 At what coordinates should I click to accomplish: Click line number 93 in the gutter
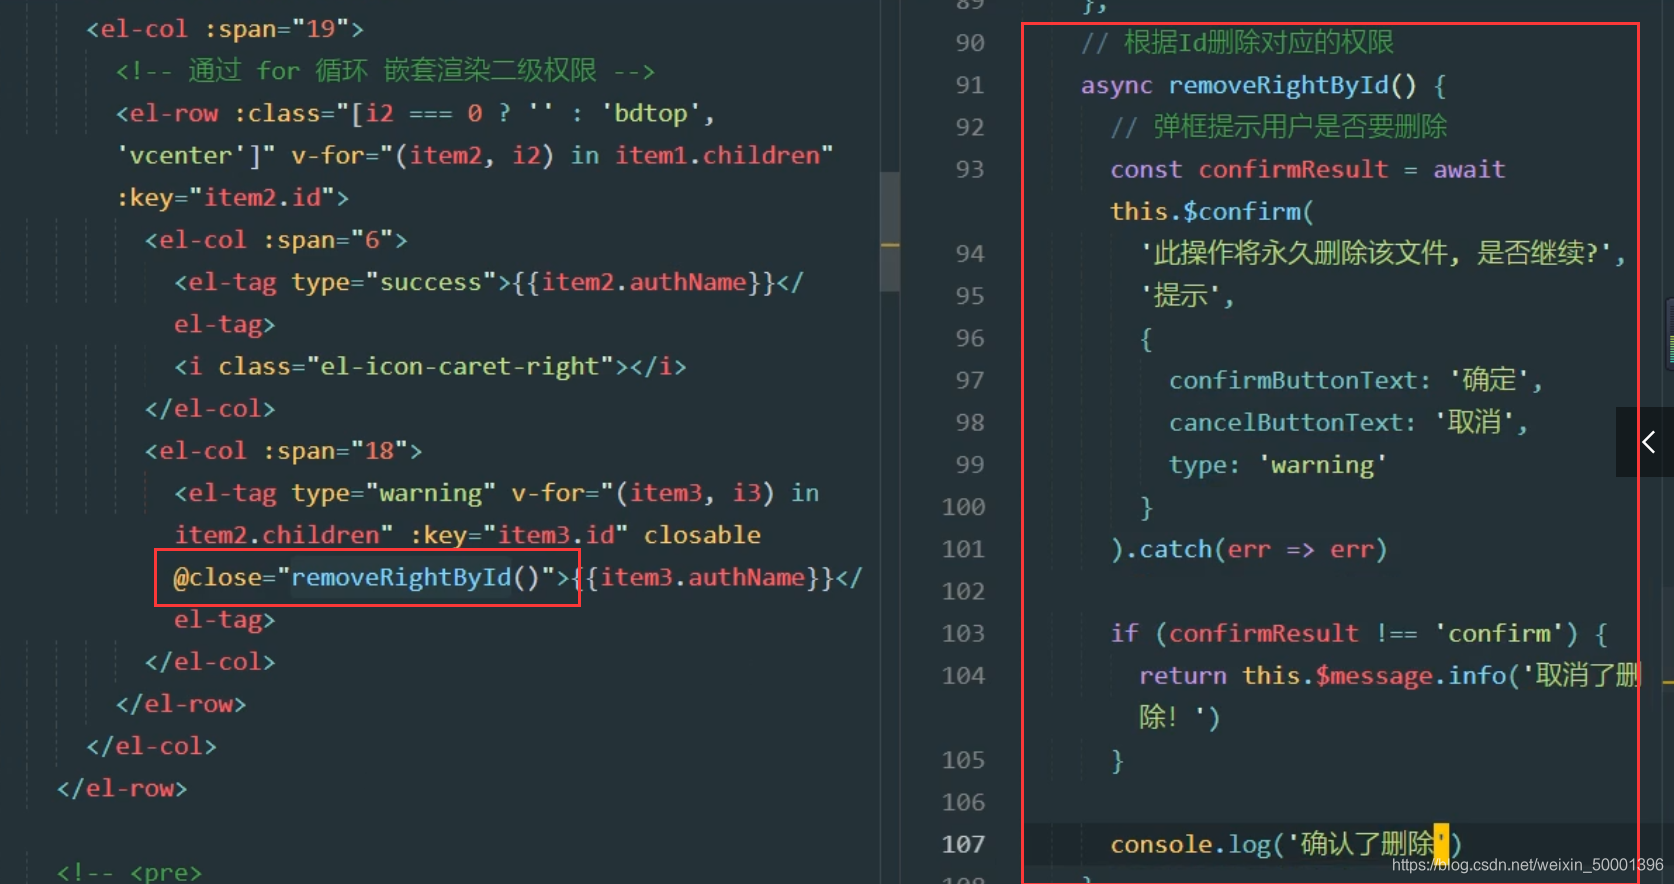click(x=969, y=169)
